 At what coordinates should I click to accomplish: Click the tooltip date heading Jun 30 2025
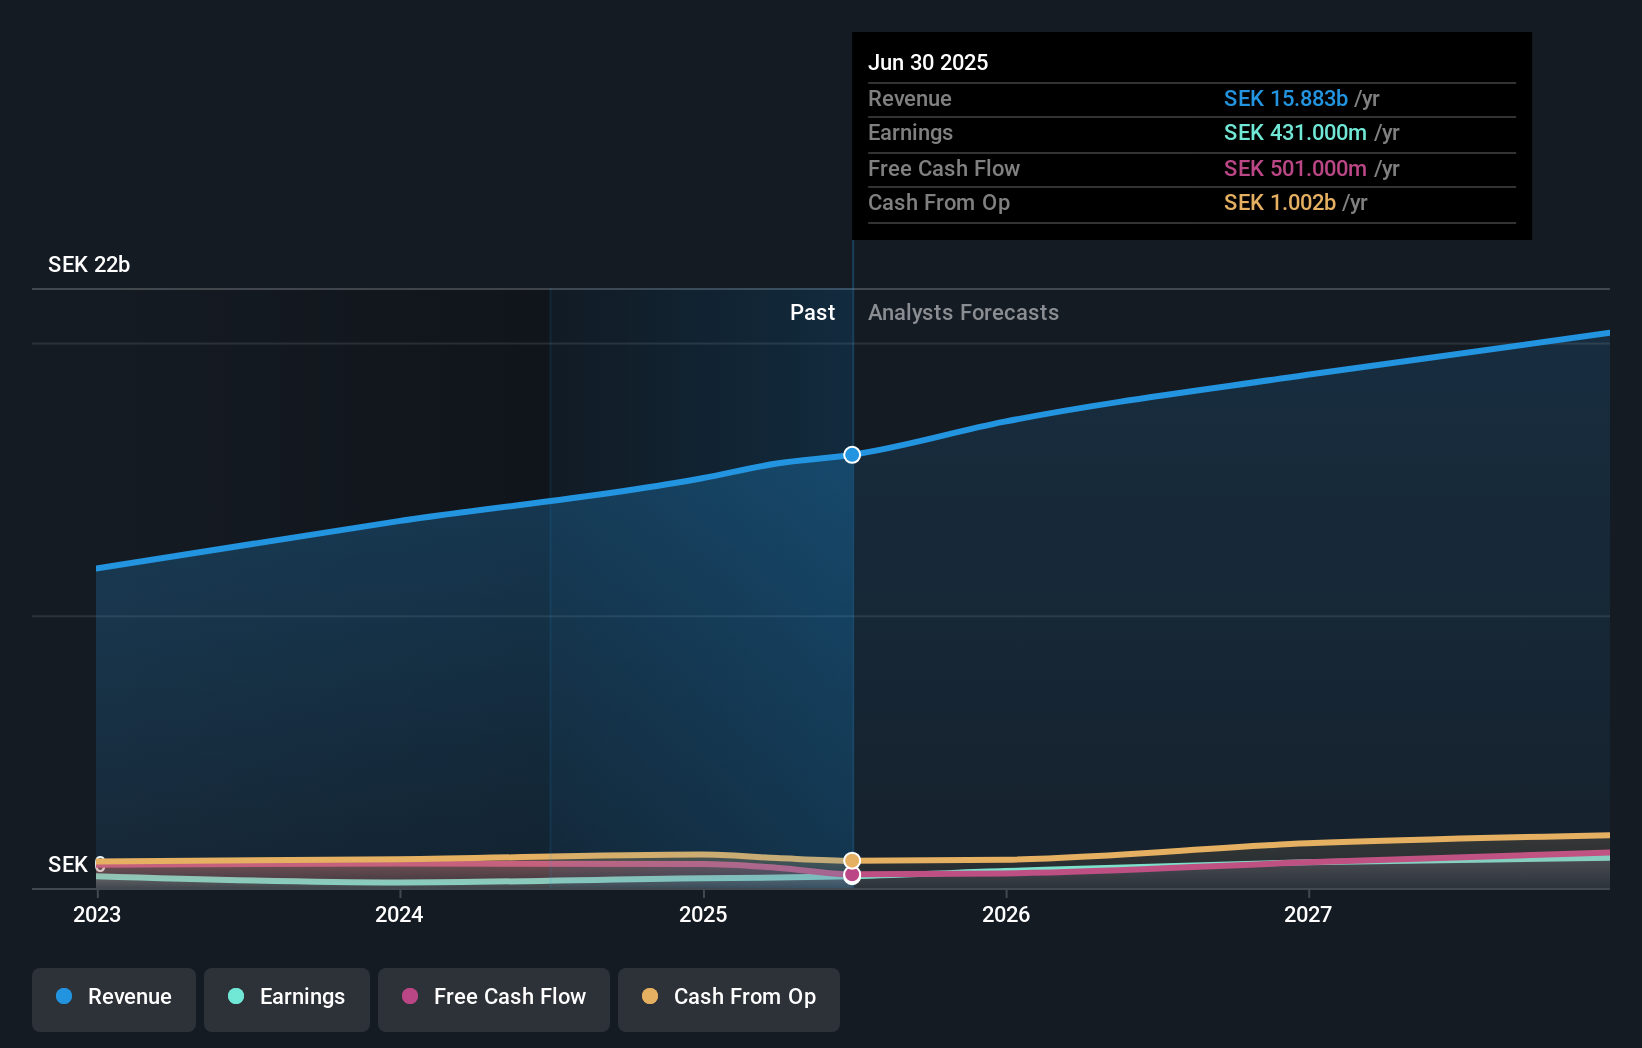click(928, 62)
